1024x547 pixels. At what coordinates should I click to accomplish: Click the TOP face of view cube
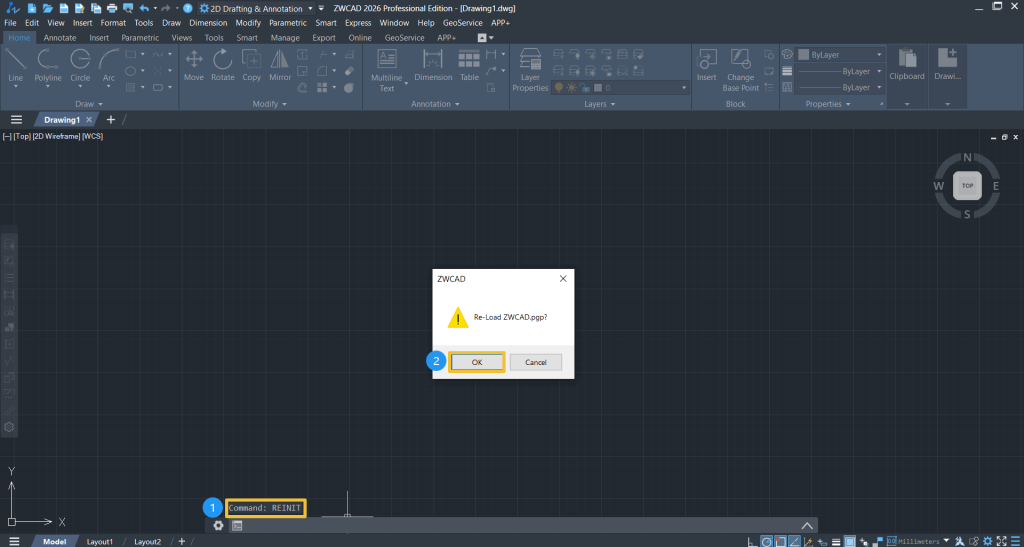click(x=966, y=186)
